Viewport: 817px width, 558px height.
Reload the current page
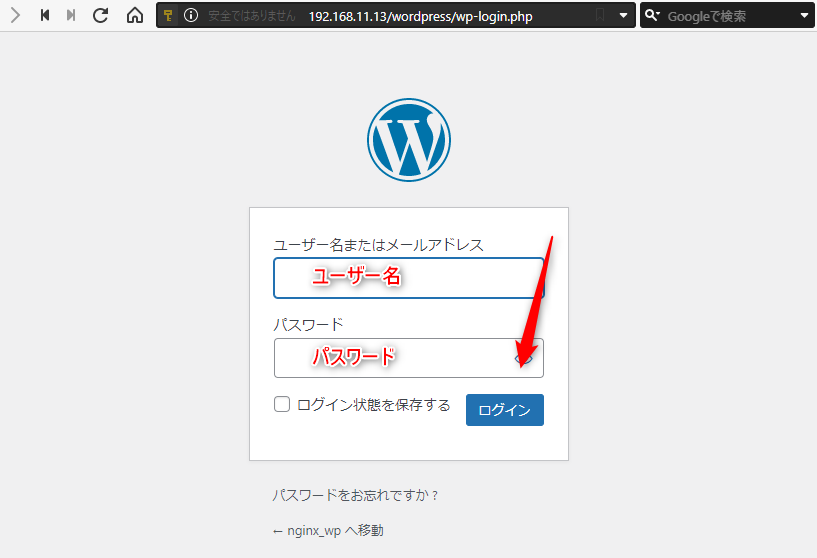100,16
